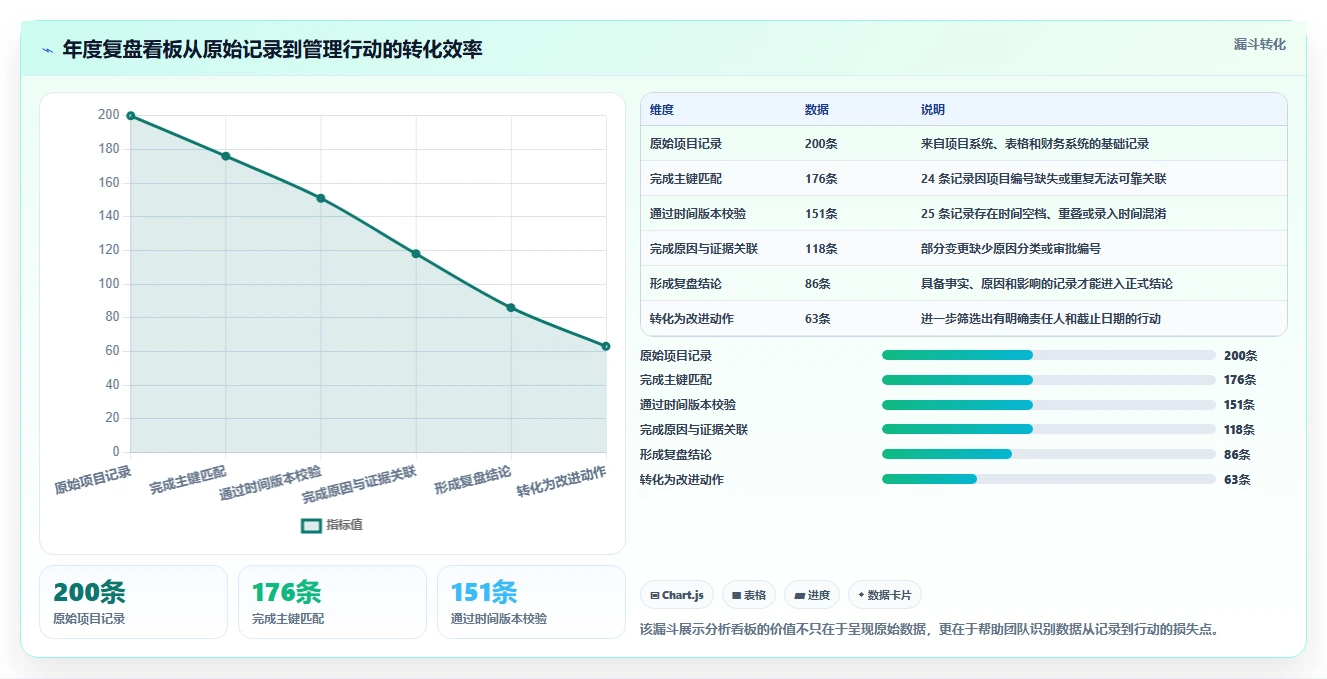Viewport: 1327px width, 679px height.
Task: Click the 通过时间版本校验 progress bar
Action: 1049,405
